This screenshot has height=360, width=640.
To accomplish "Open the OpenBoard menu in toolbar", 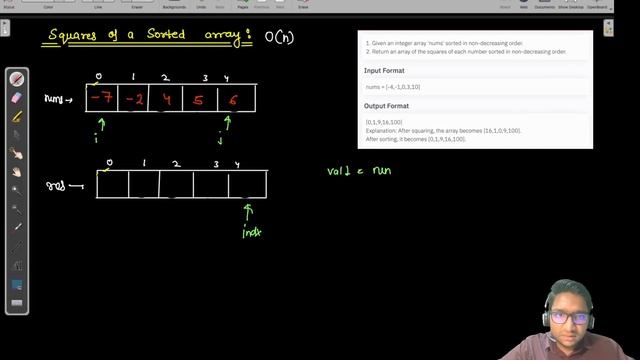I will click(x=598, y=4).
